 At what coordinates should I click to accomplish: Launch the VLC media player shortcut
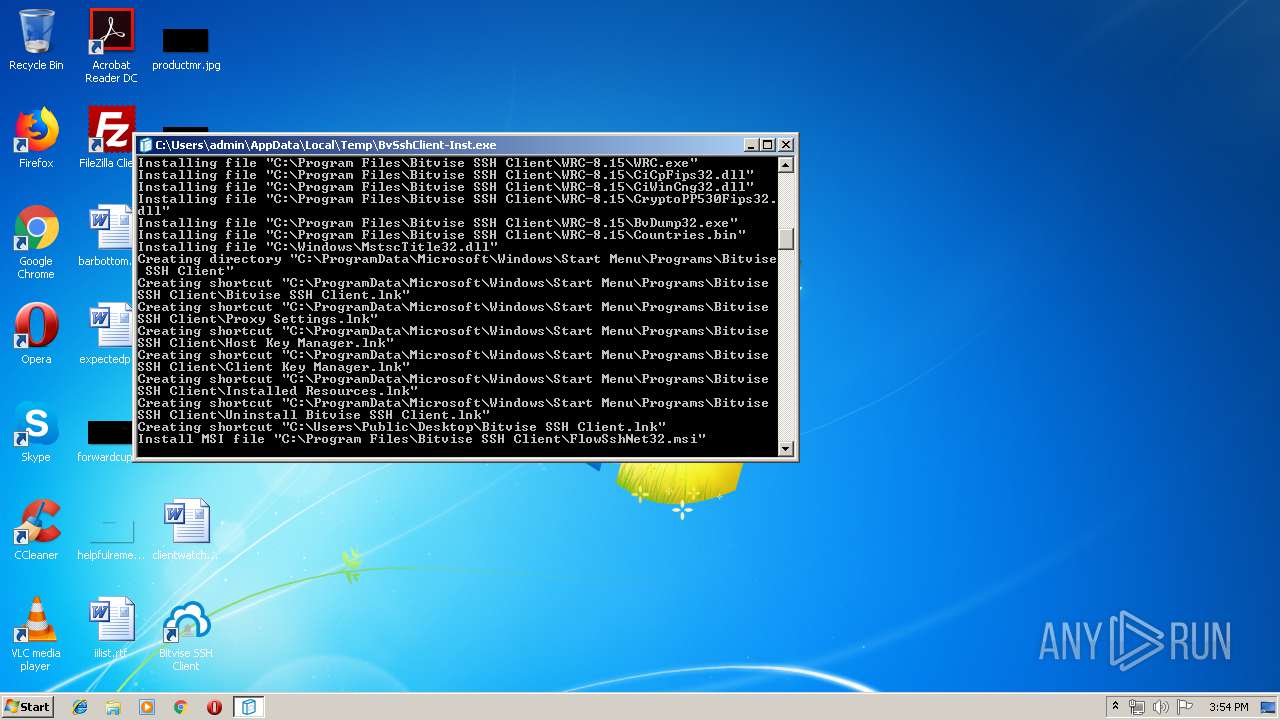[x=36, y=634]
